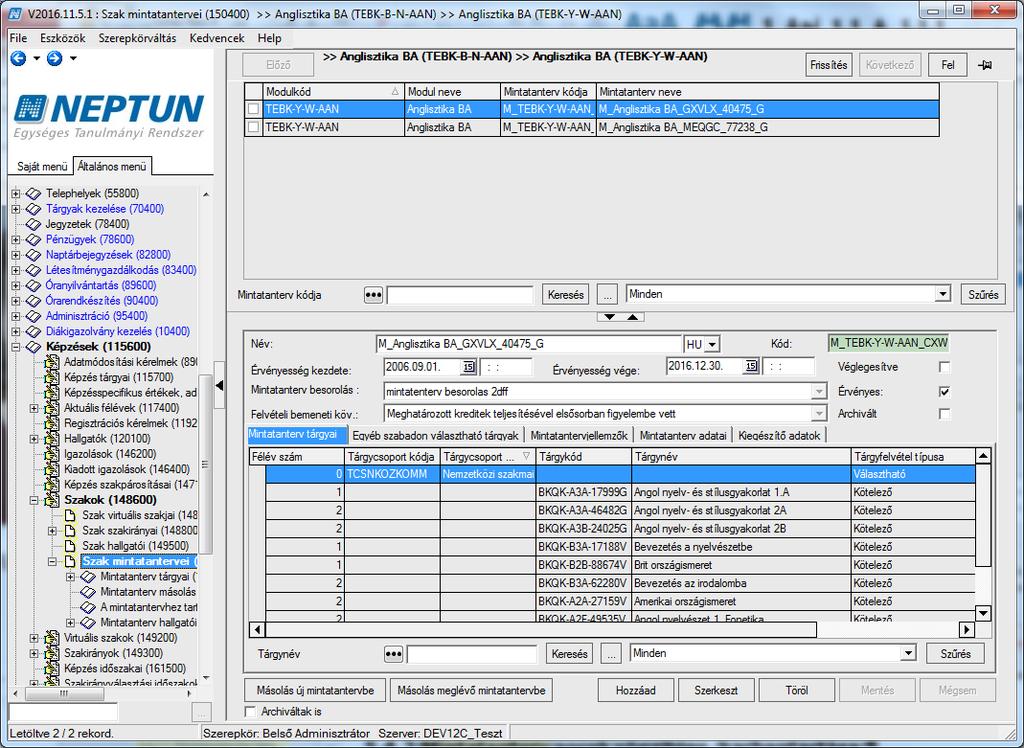1024x748 pixels.
Task: Click the Keresés button beside Mintatanterv kódja
Action: point(566,295)
